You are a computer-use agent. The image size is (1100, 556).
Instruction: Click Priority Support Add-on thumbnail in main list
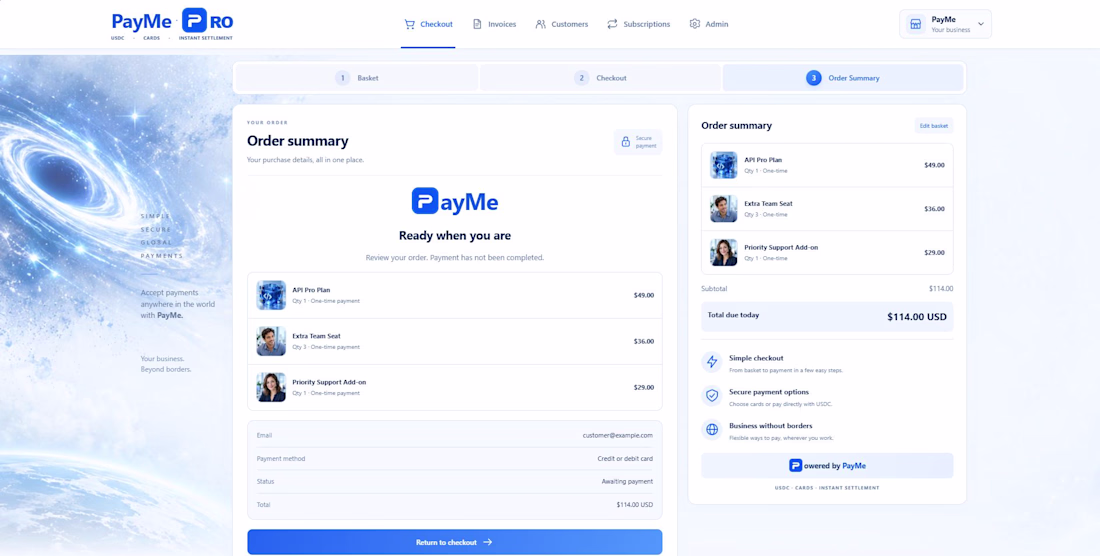coord(271,387)
